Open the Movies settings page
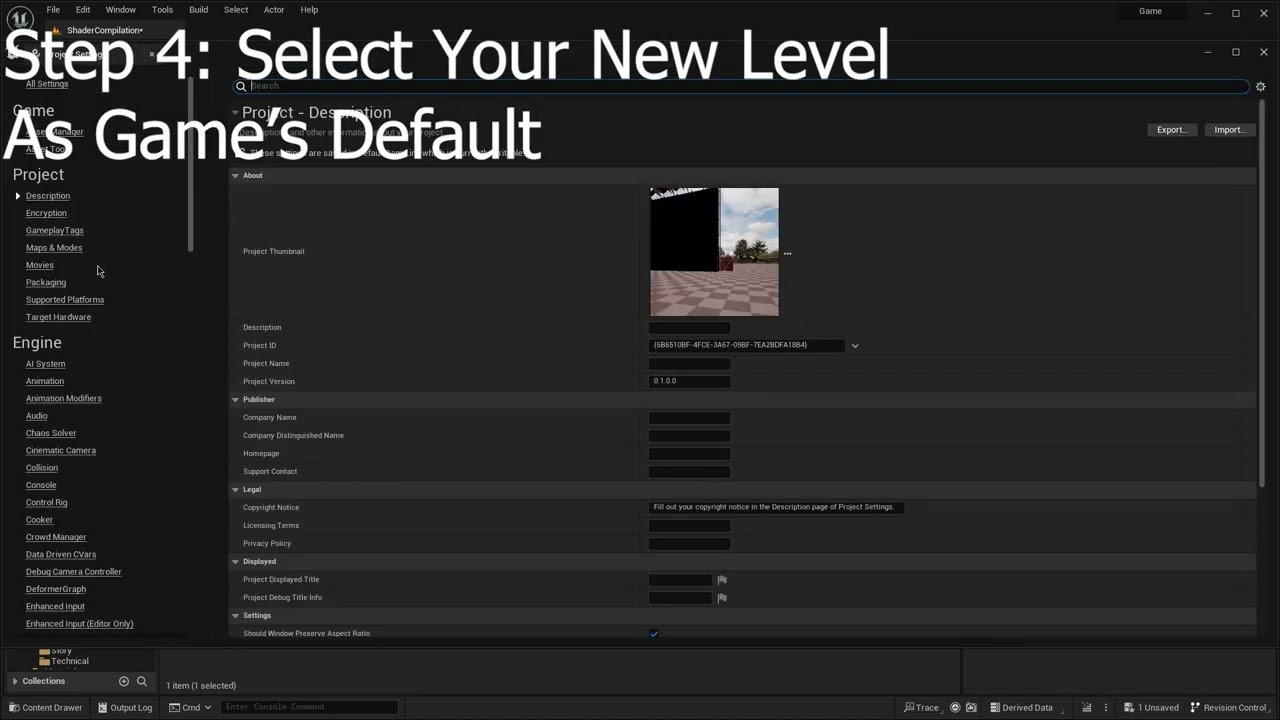 [x=40, y=265]
